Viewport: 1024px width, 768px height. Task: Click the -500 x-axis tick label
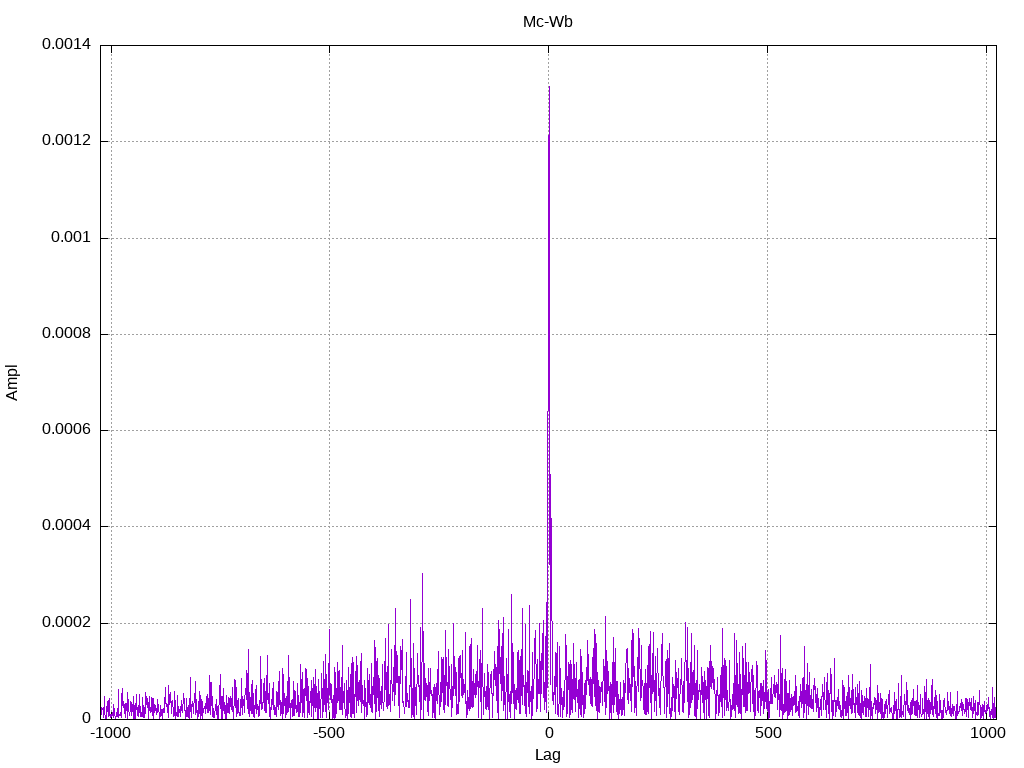pyautogui.click(x=328, y=733)
